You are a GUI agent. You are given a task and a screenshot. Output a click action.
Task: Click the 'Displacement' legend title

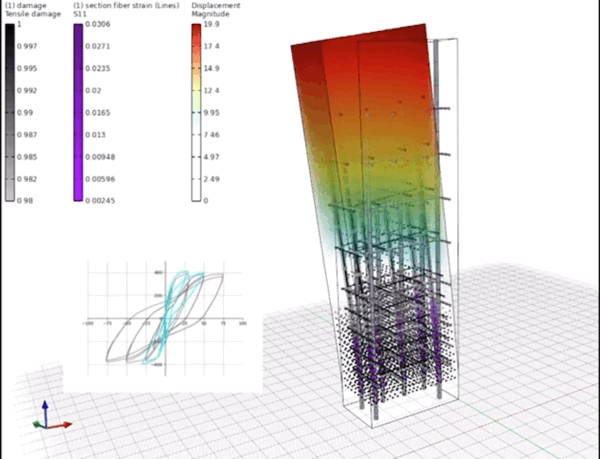pos(216,5)
